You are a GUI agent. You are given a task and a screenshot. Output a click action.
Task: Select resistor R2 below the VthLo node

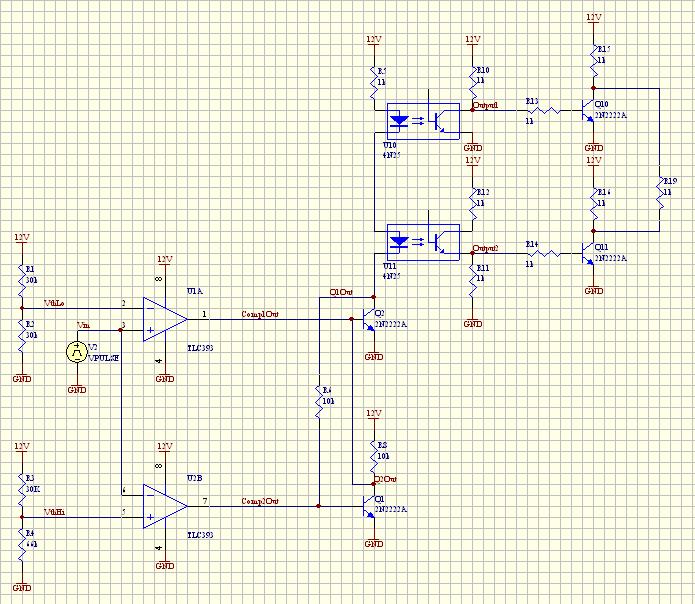[x=22, y=335]
